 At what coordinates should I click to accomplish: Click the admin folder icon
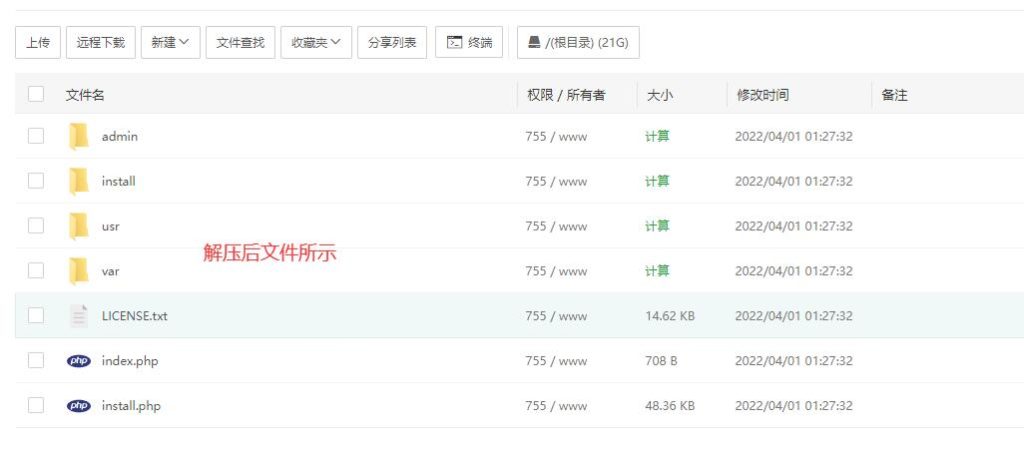79,136
